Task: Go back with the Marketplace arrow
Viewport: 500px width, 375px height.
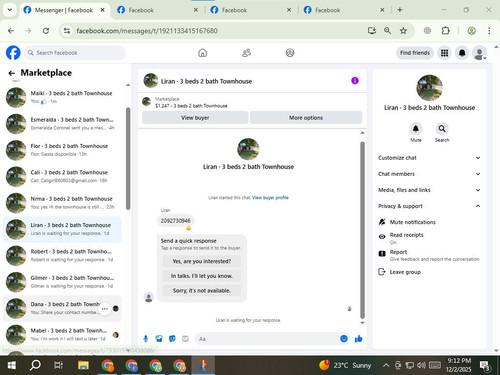Action: [12, 73]
